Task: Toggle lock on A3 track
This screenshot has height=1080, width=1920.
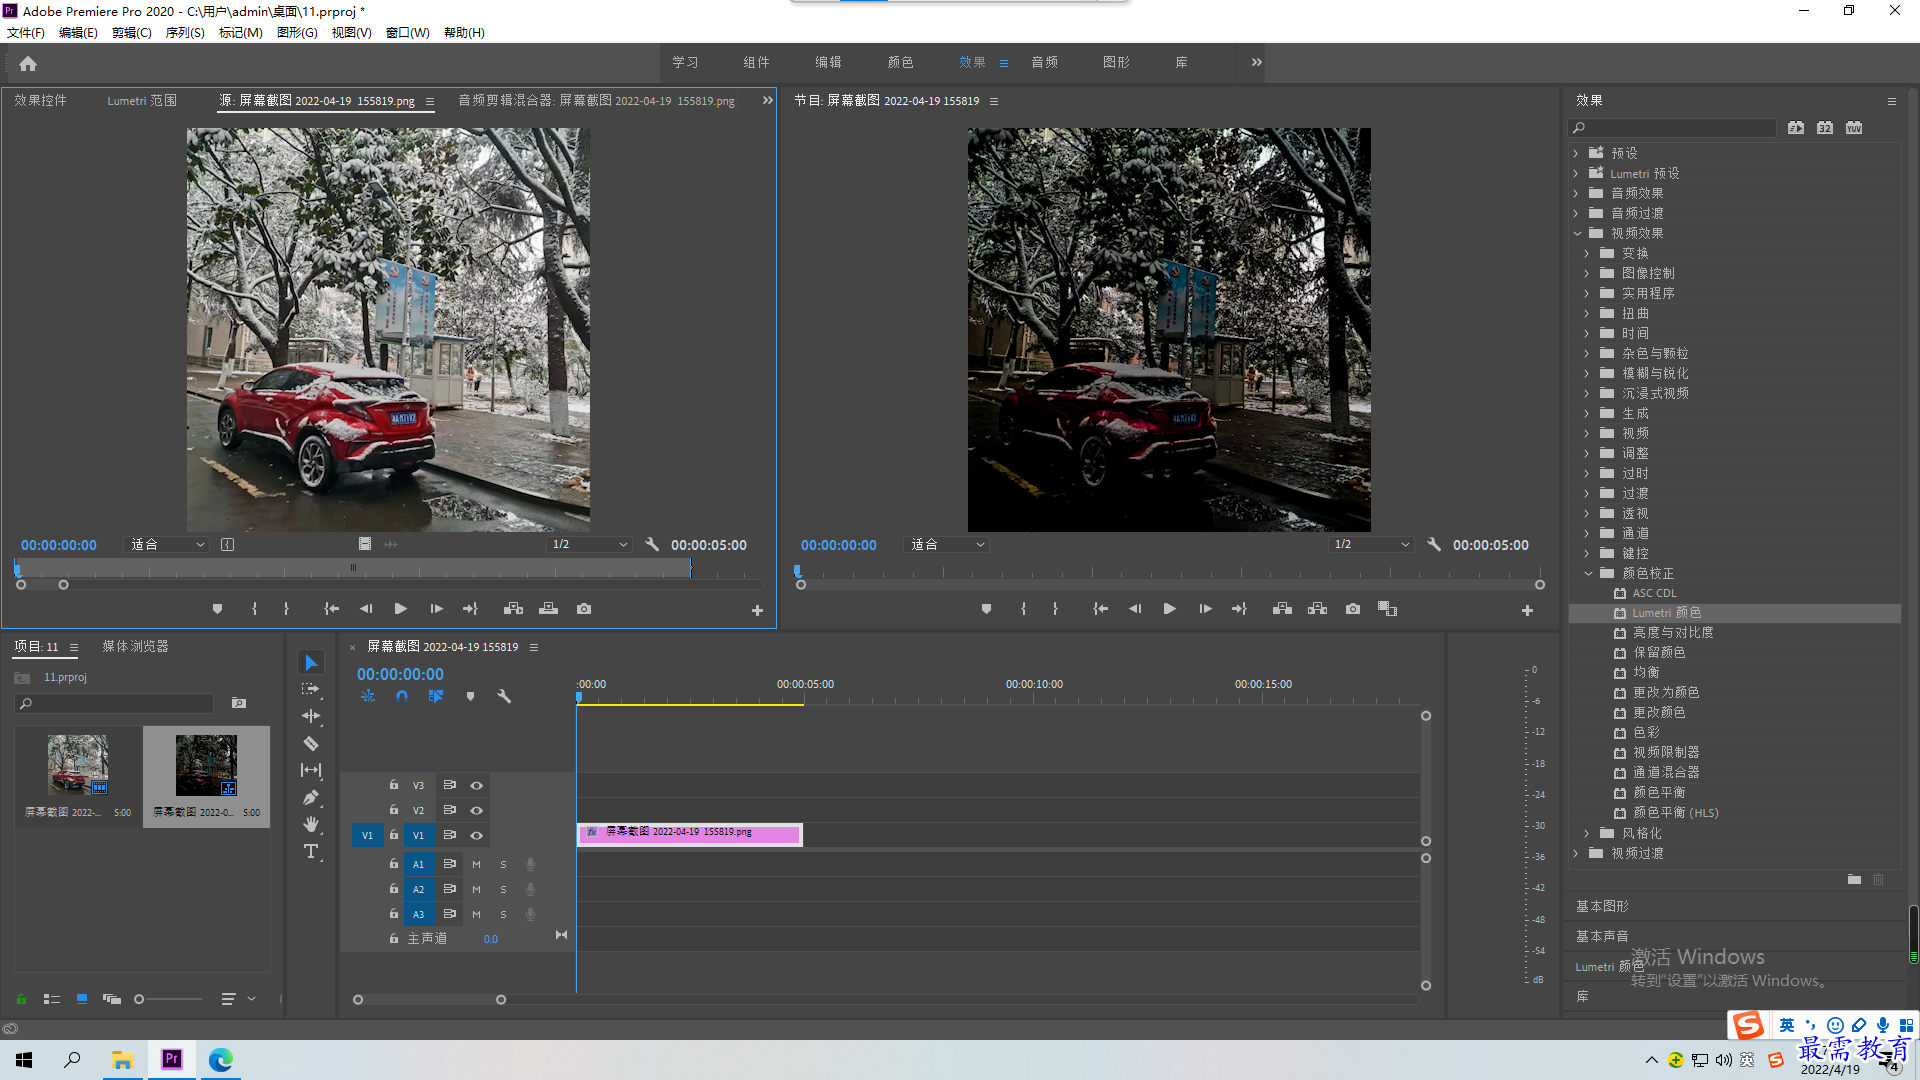Action: click(x=394, y=915)
